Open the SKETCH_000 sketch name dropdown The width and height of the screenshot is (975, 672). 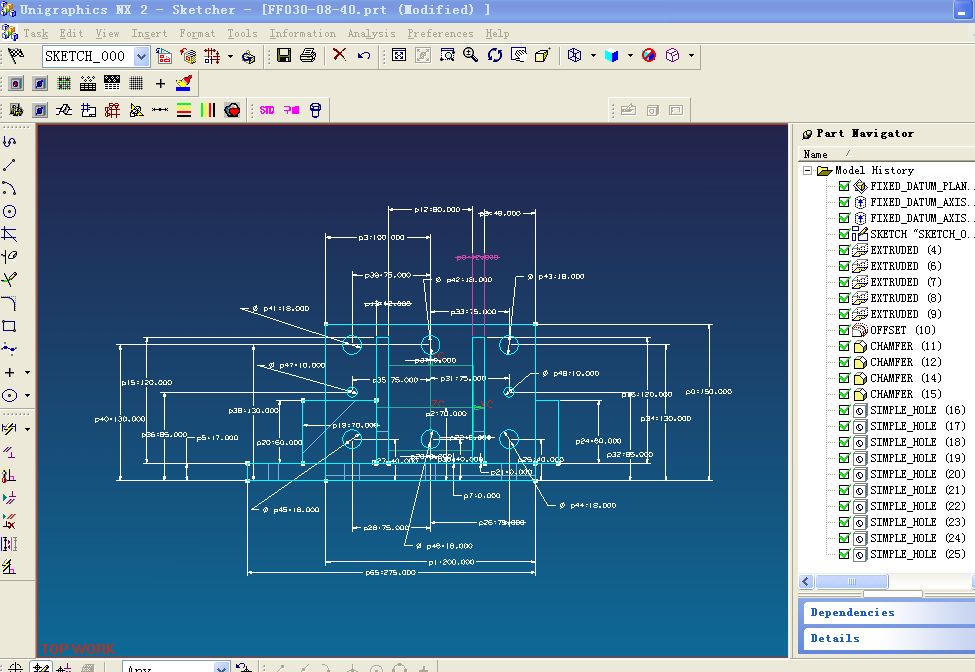pyautogui.click(x=142, y=57)
